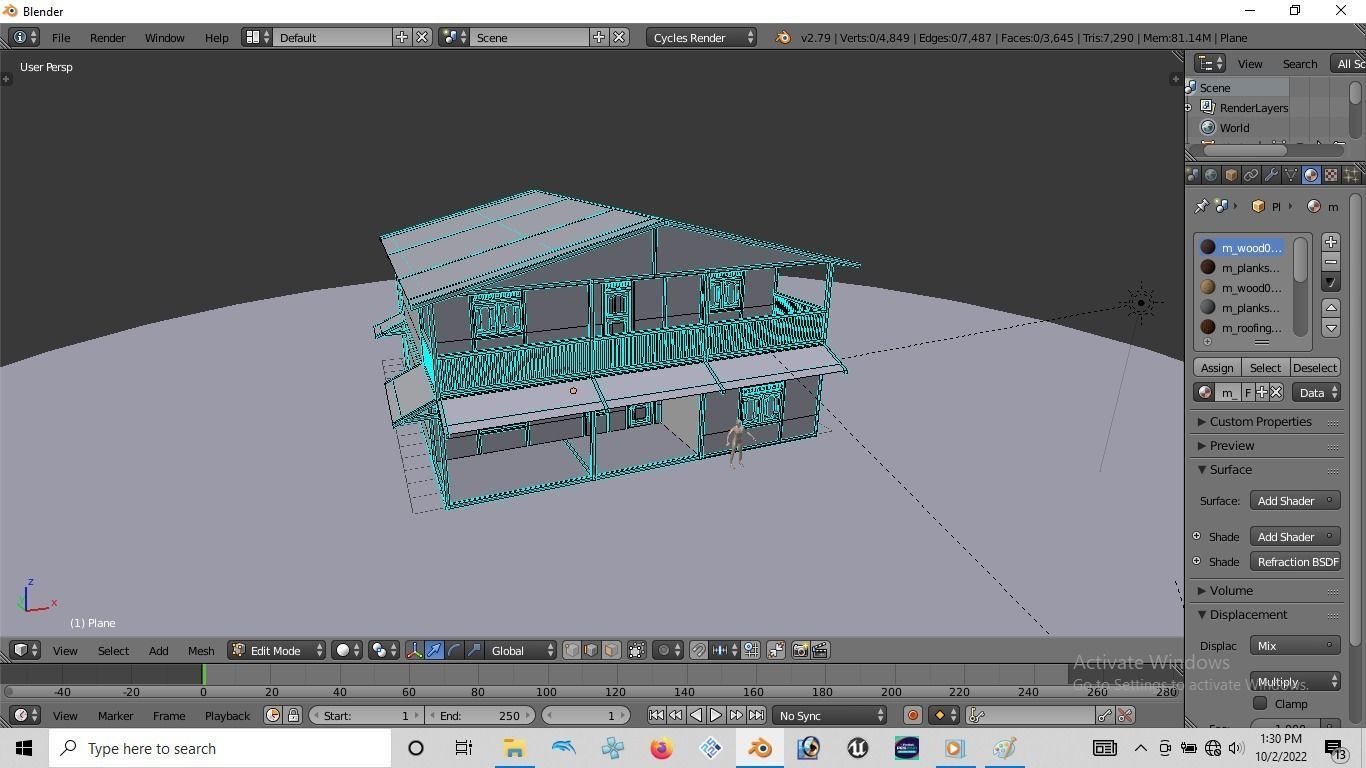The image size is (1366, 768).
Task: Open the Edit Mode dropdown
Action: click(x=277, y=651)
